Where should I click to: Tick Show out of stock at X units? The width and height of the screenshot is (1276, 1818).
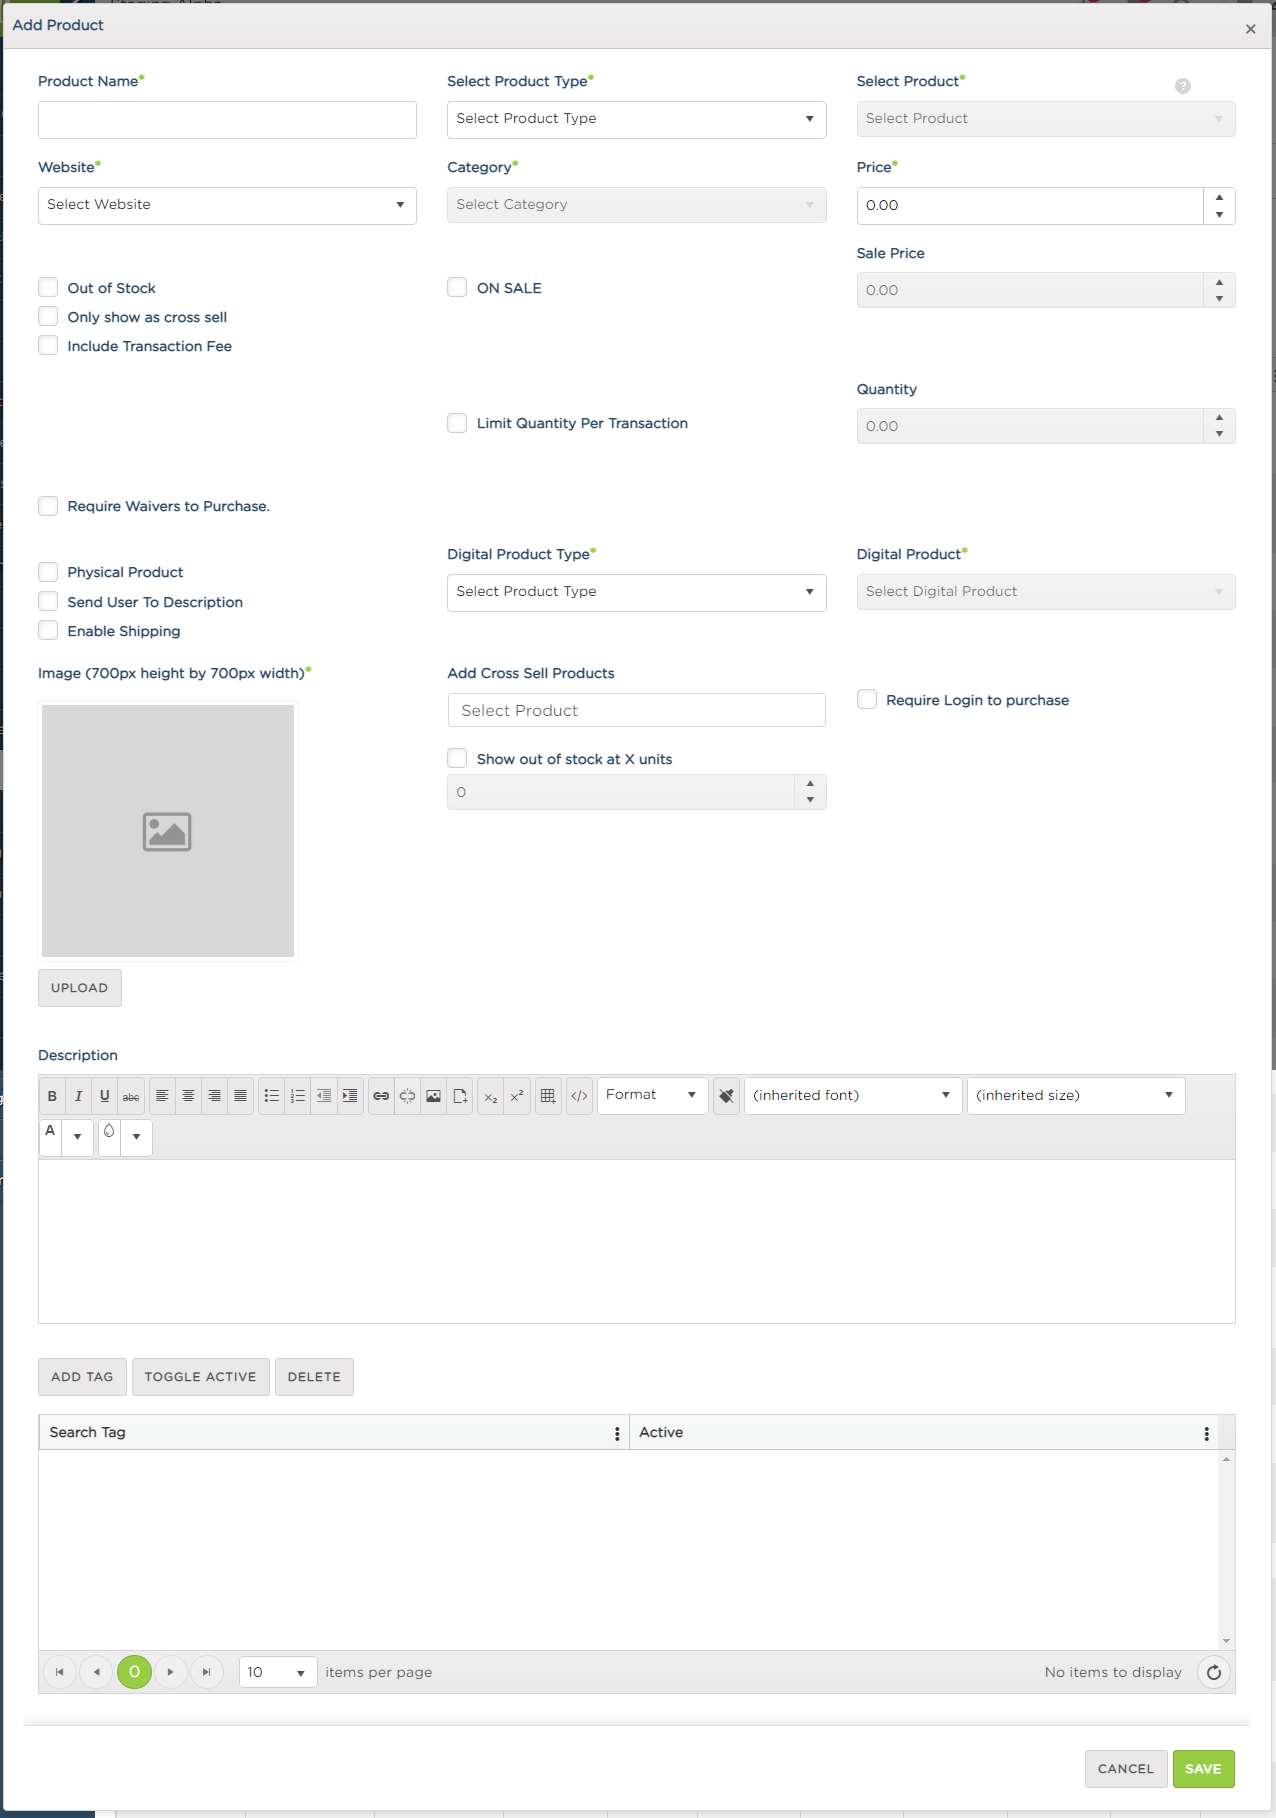(x=457, y=759)
